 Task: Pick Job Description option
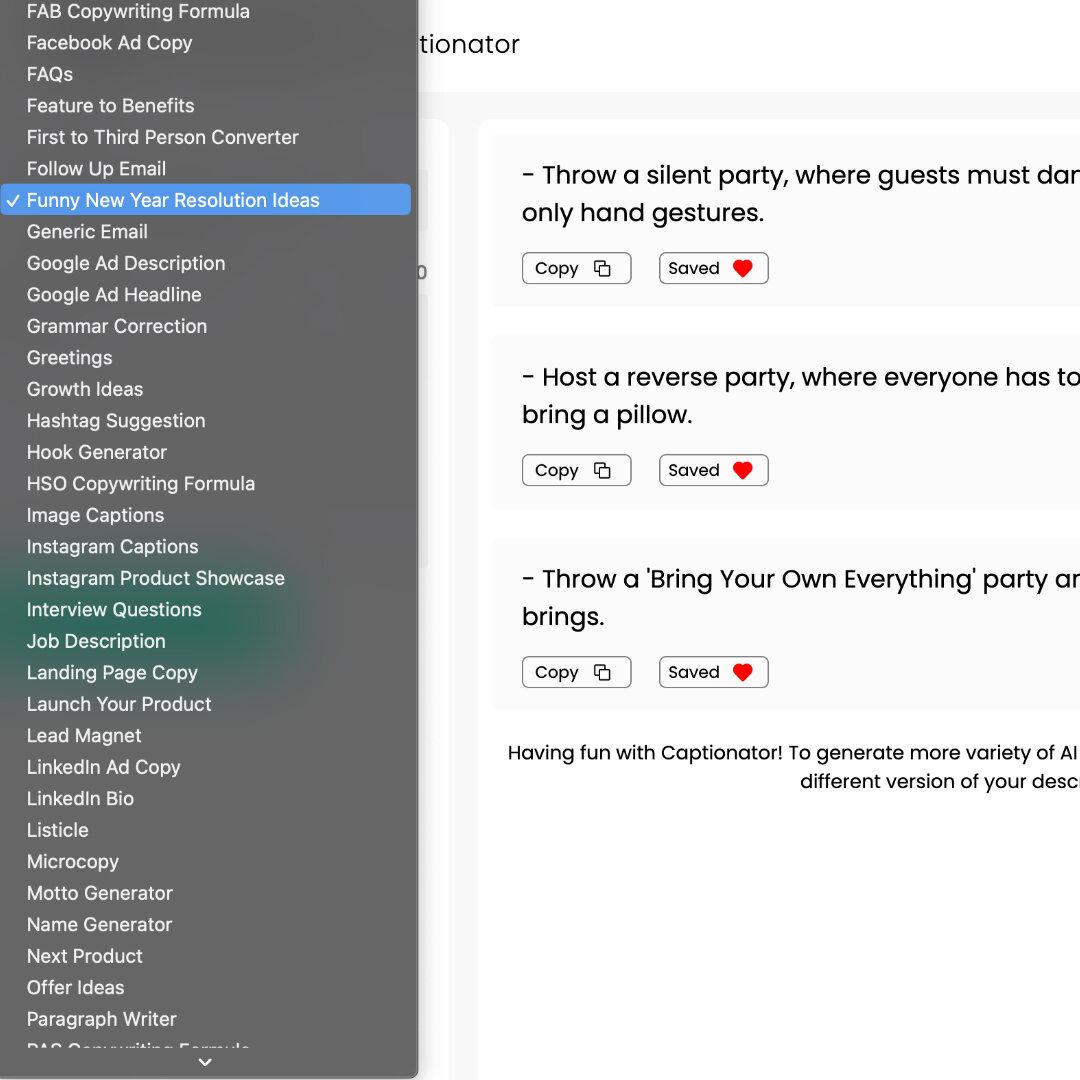click(206, 641)
